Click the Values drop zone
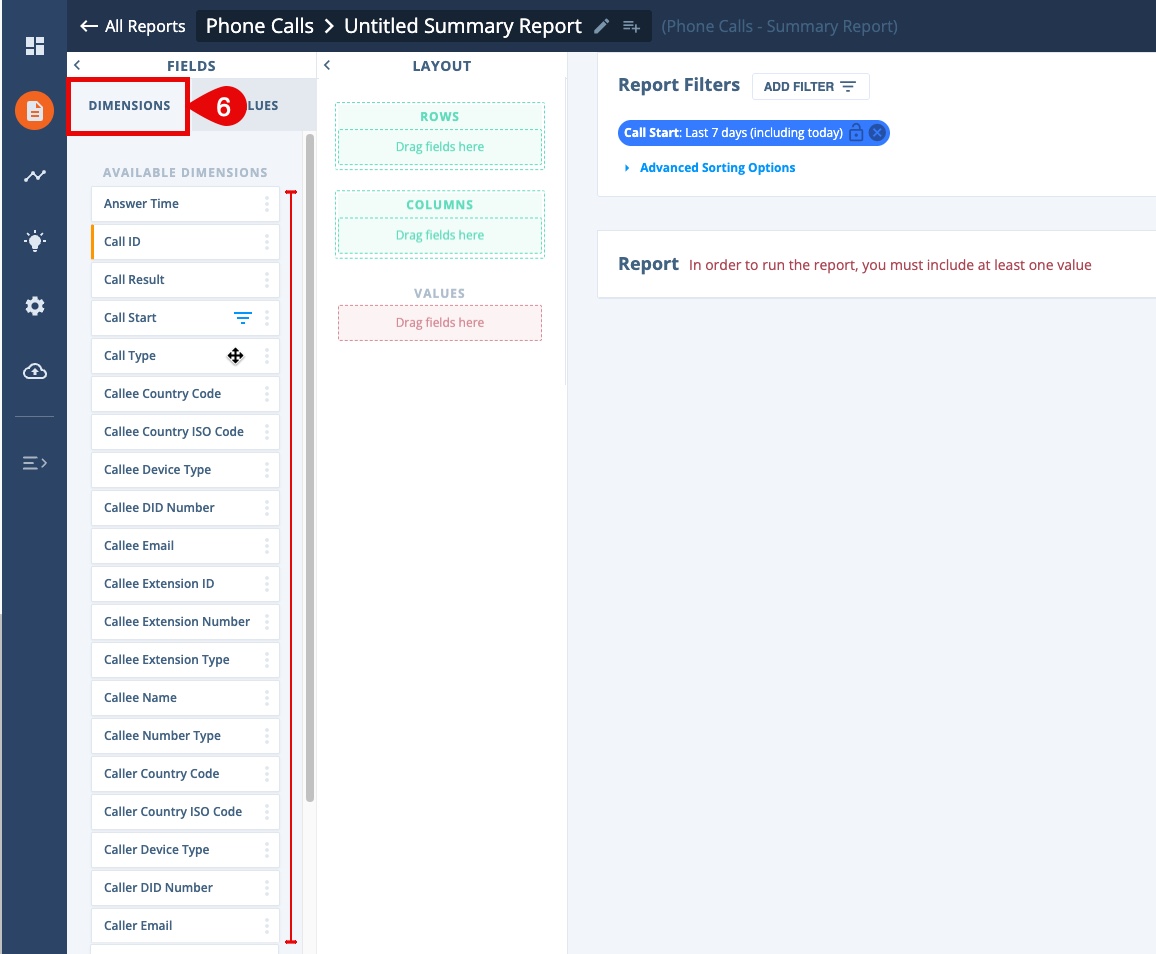The height and width of the screenshot is (954, 1156). [x=439, y=323]
